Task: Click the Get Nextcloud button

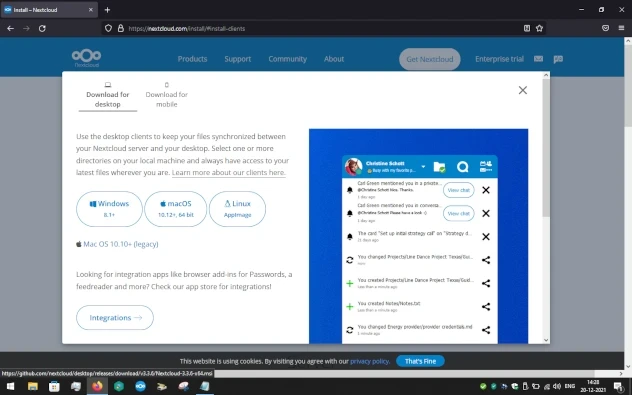Action: tap(430, 59)
